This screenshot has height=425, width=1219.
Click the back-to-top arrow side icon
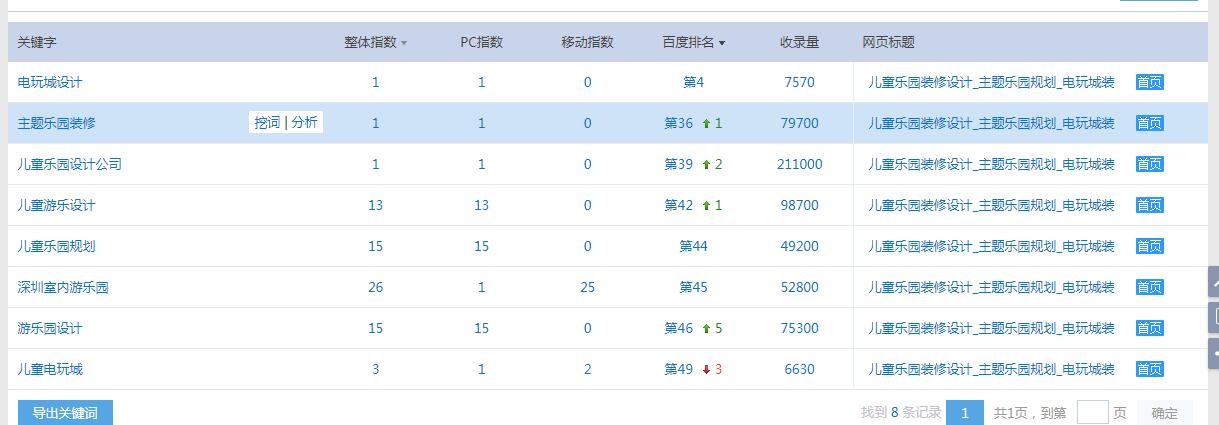pyautogui.click(x=1214, y=282)
